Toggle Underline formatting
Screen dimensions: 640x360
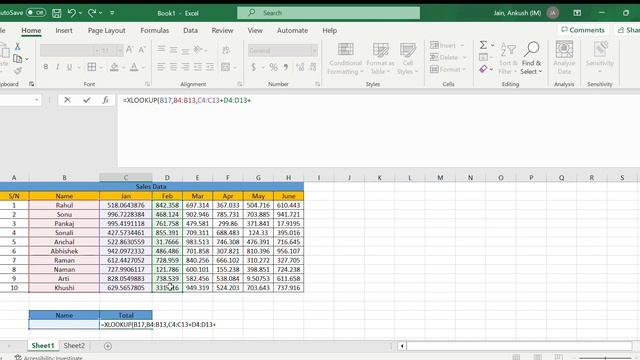tap(69, 67)
